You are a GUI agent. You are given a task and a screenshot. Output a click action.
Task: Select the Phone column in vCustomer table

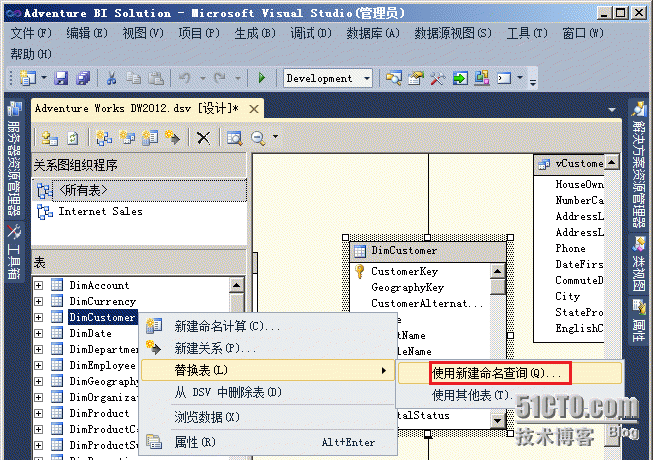pyautogui.click(x=570, y=249)
